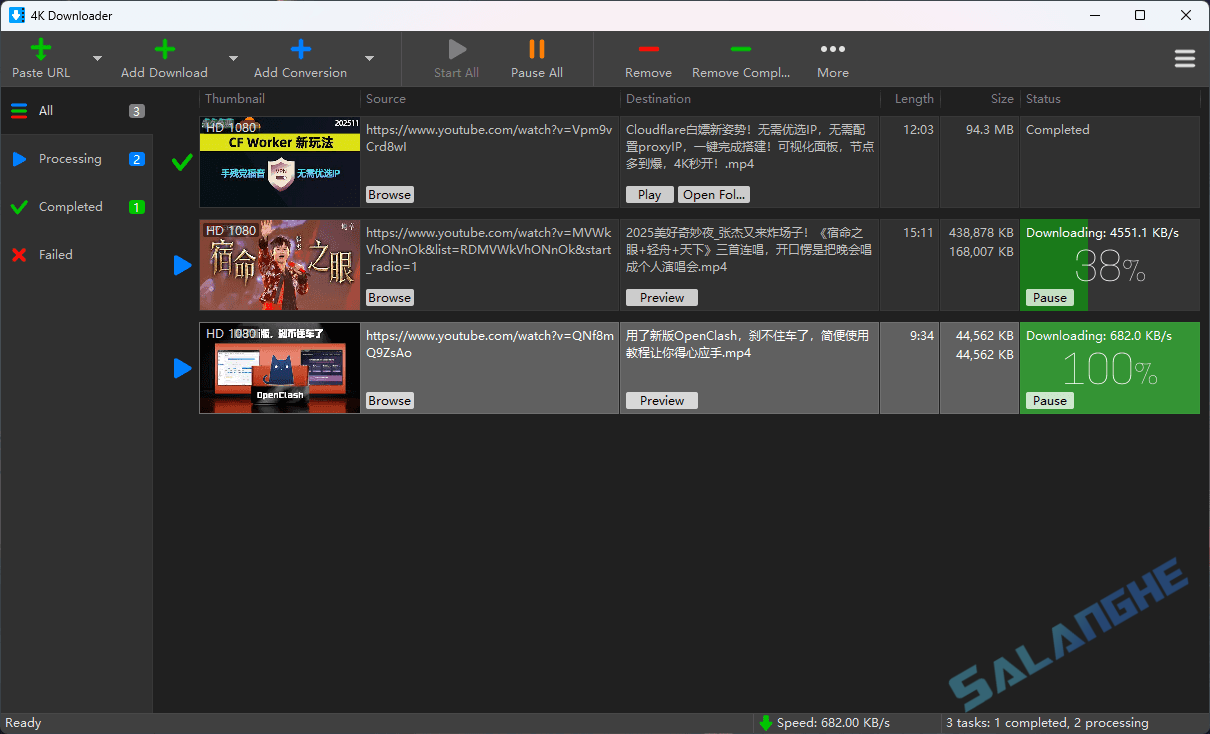Play the completed Cloudflare video
Viewport: 1210px width, 734px height.
649,194
